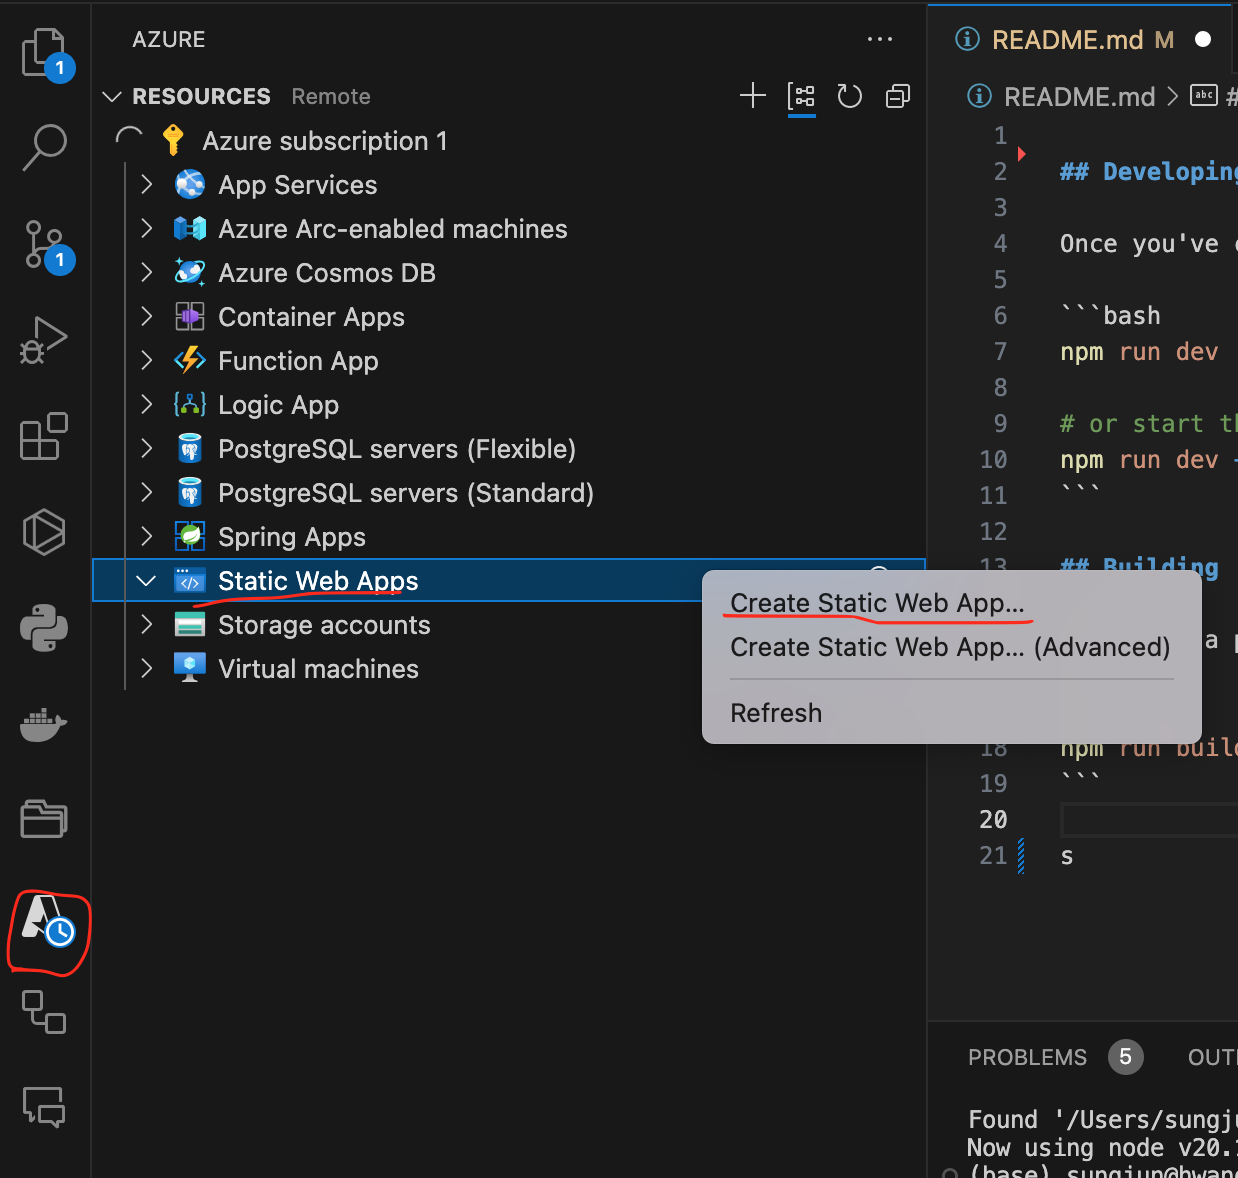Open the Project Manager folders icon
The width and height of the screenshot is (1238, 1178).
click(44, 819)
